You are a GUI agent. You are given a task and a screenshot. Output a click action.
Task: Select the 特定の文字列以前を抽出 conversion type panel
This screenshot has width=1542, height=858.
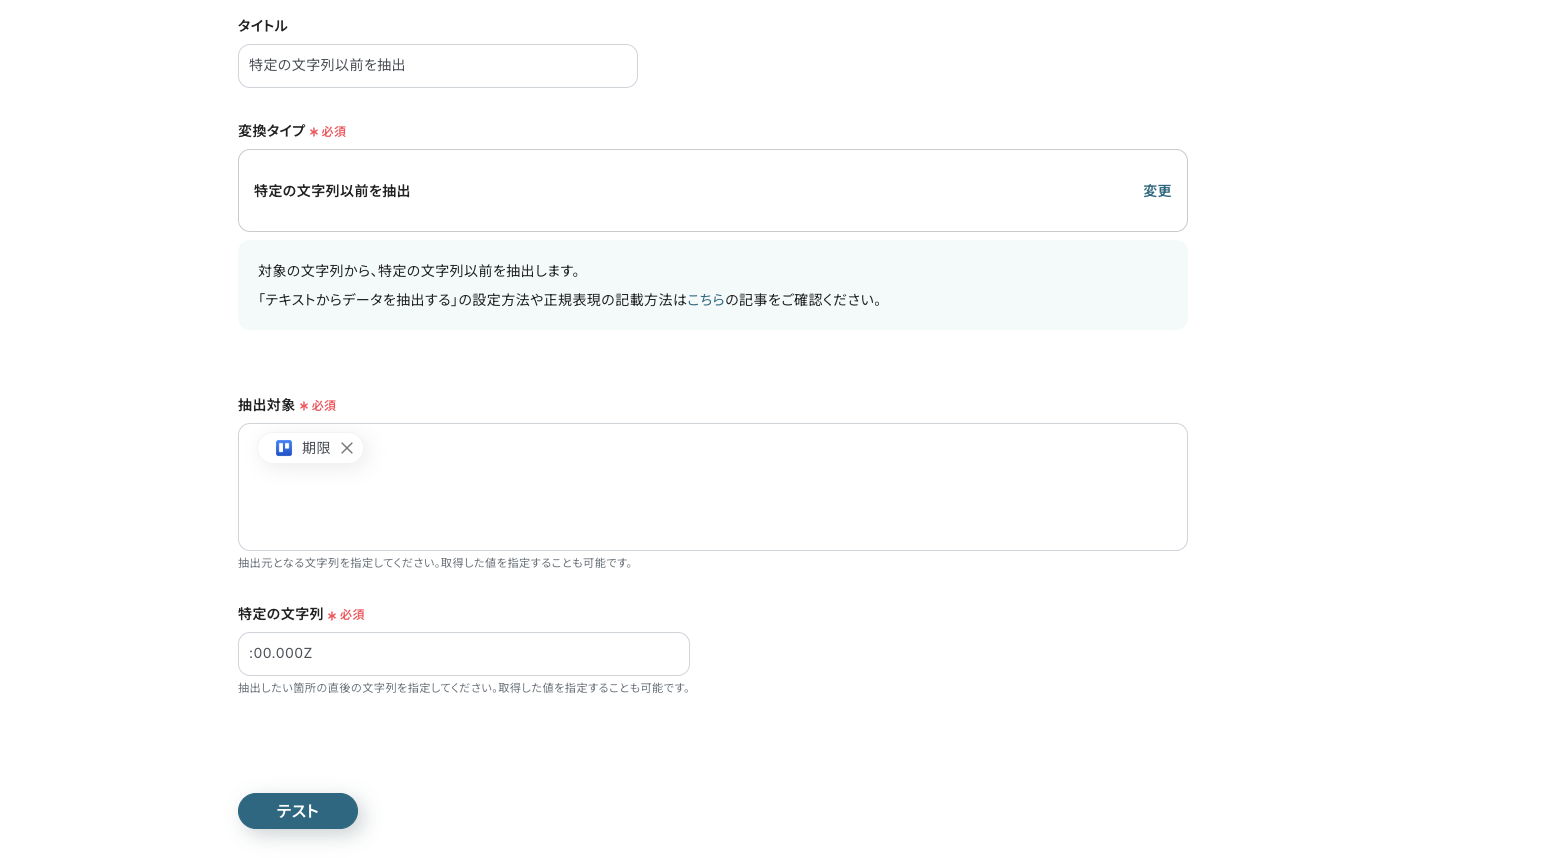(712, 190)
